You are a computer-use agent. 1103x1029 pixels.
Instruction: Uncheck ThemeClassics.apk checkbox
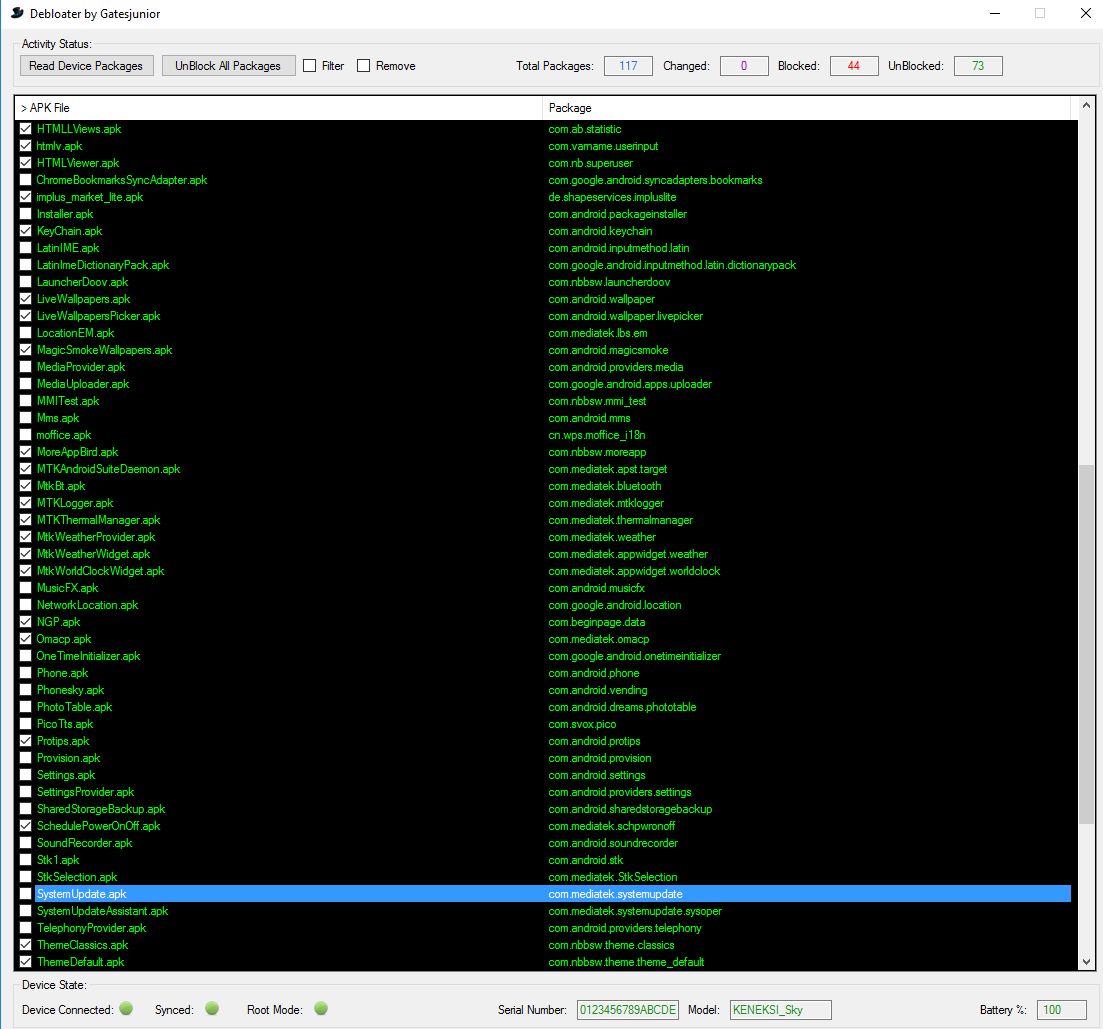pos(25,945)
